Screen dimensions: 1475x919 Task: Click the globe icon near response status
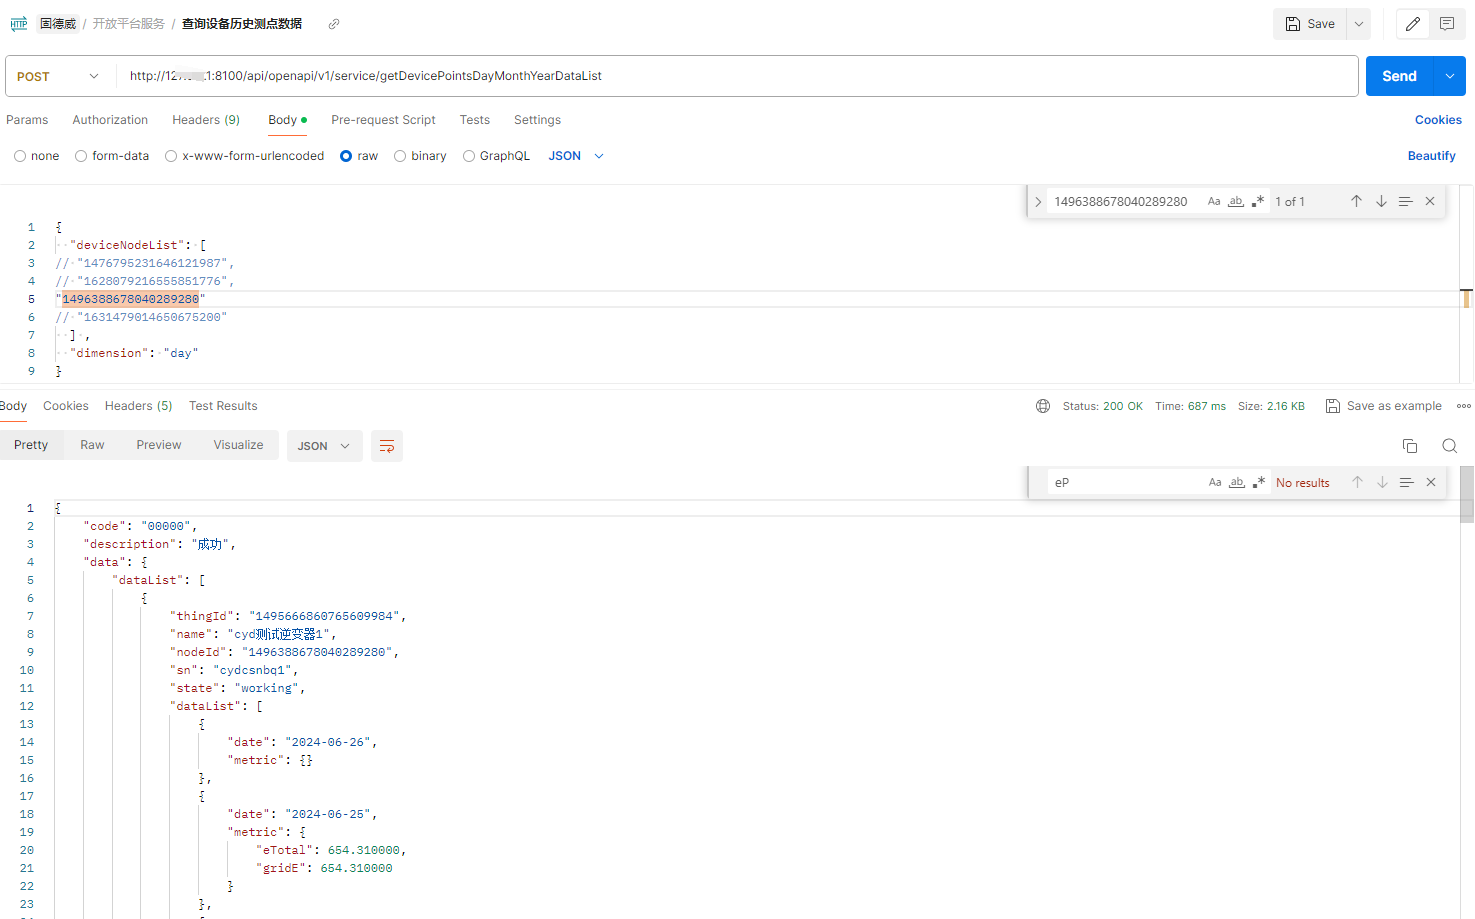[x=1043, y=406]
